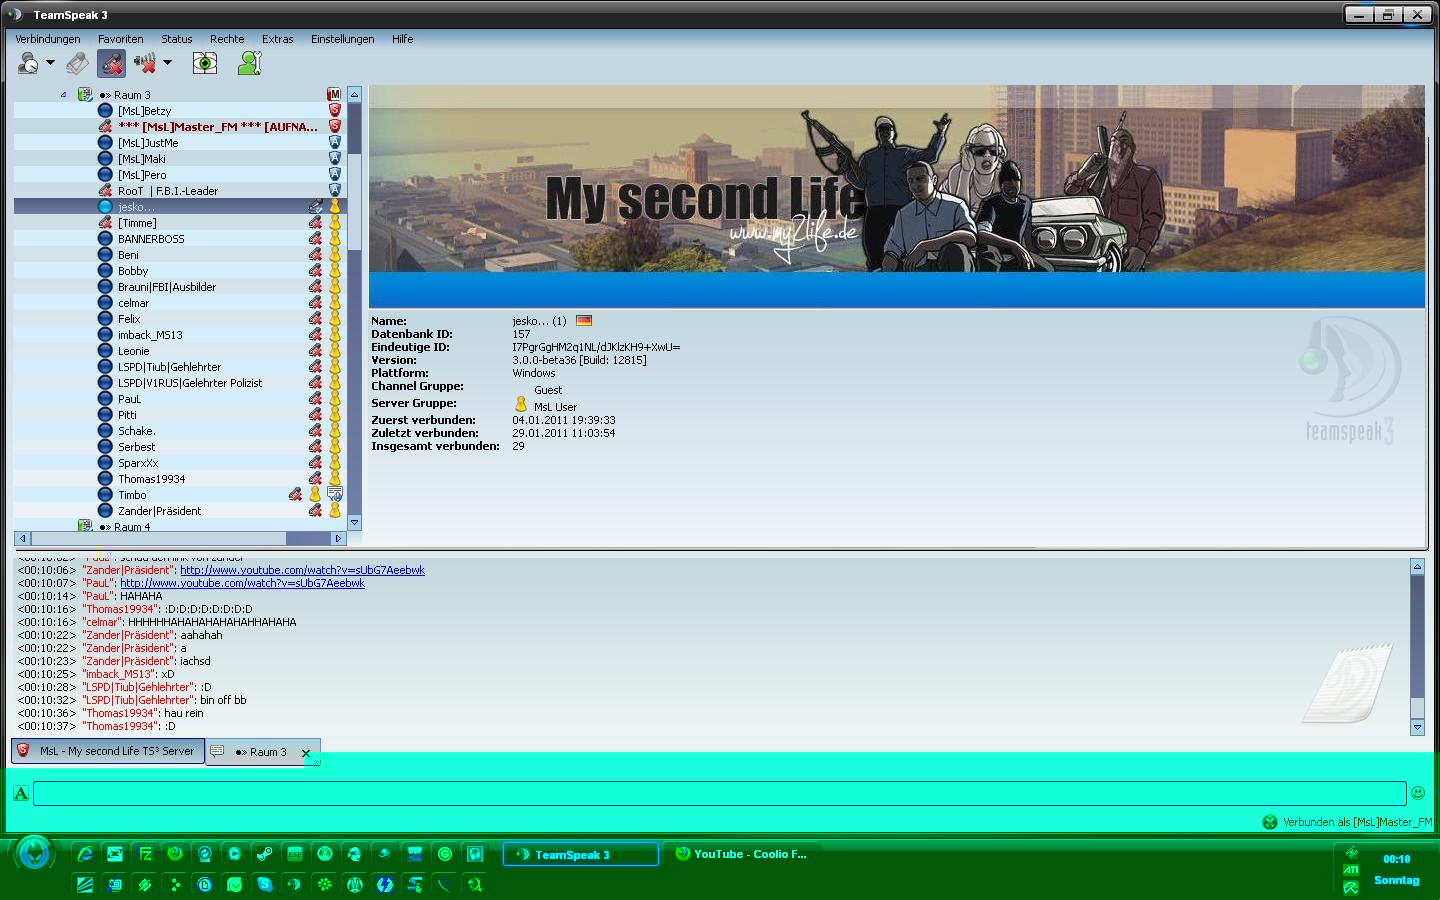1440x900 pixels.
Task: Toggle the mute speakers toolbar icon
Action: 145,63
